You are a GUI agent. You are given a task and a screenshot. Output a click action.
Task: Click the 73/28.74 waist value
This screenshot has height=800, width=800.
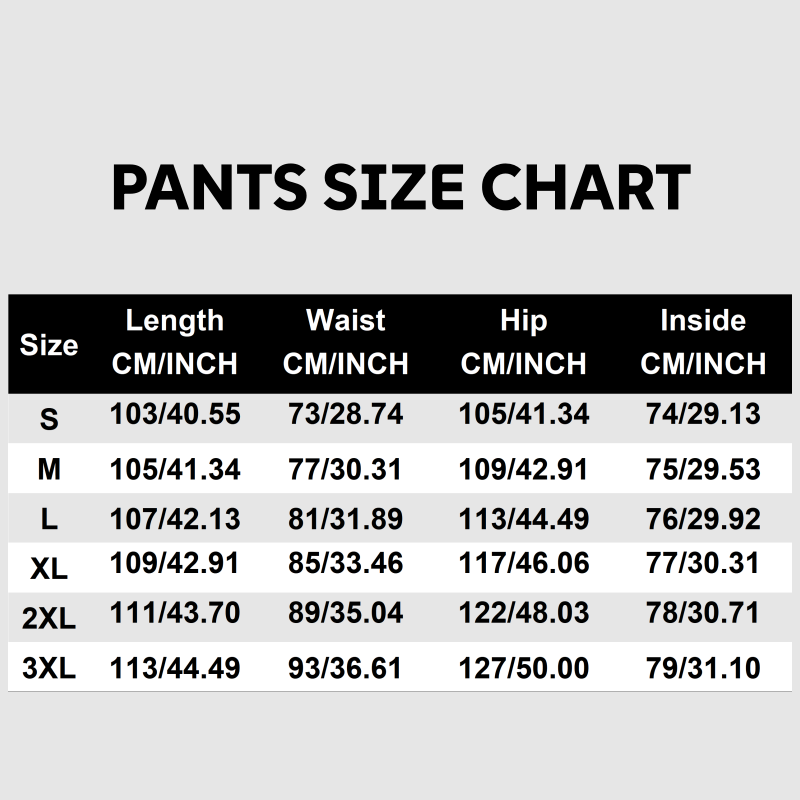click(x=345, y=414)
